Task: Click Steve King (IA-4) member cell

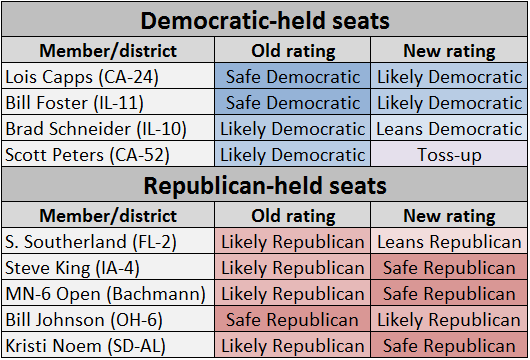Action: click(x=108, y=267)
